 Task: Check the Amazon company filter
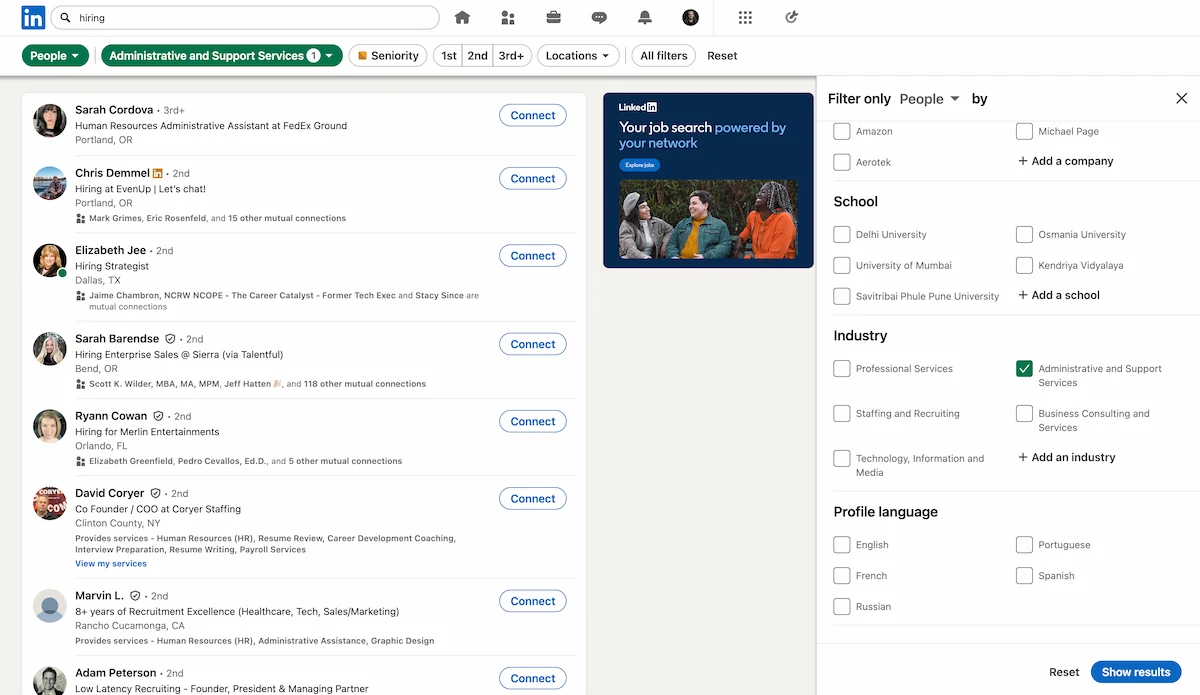click(x=841, y=131)
